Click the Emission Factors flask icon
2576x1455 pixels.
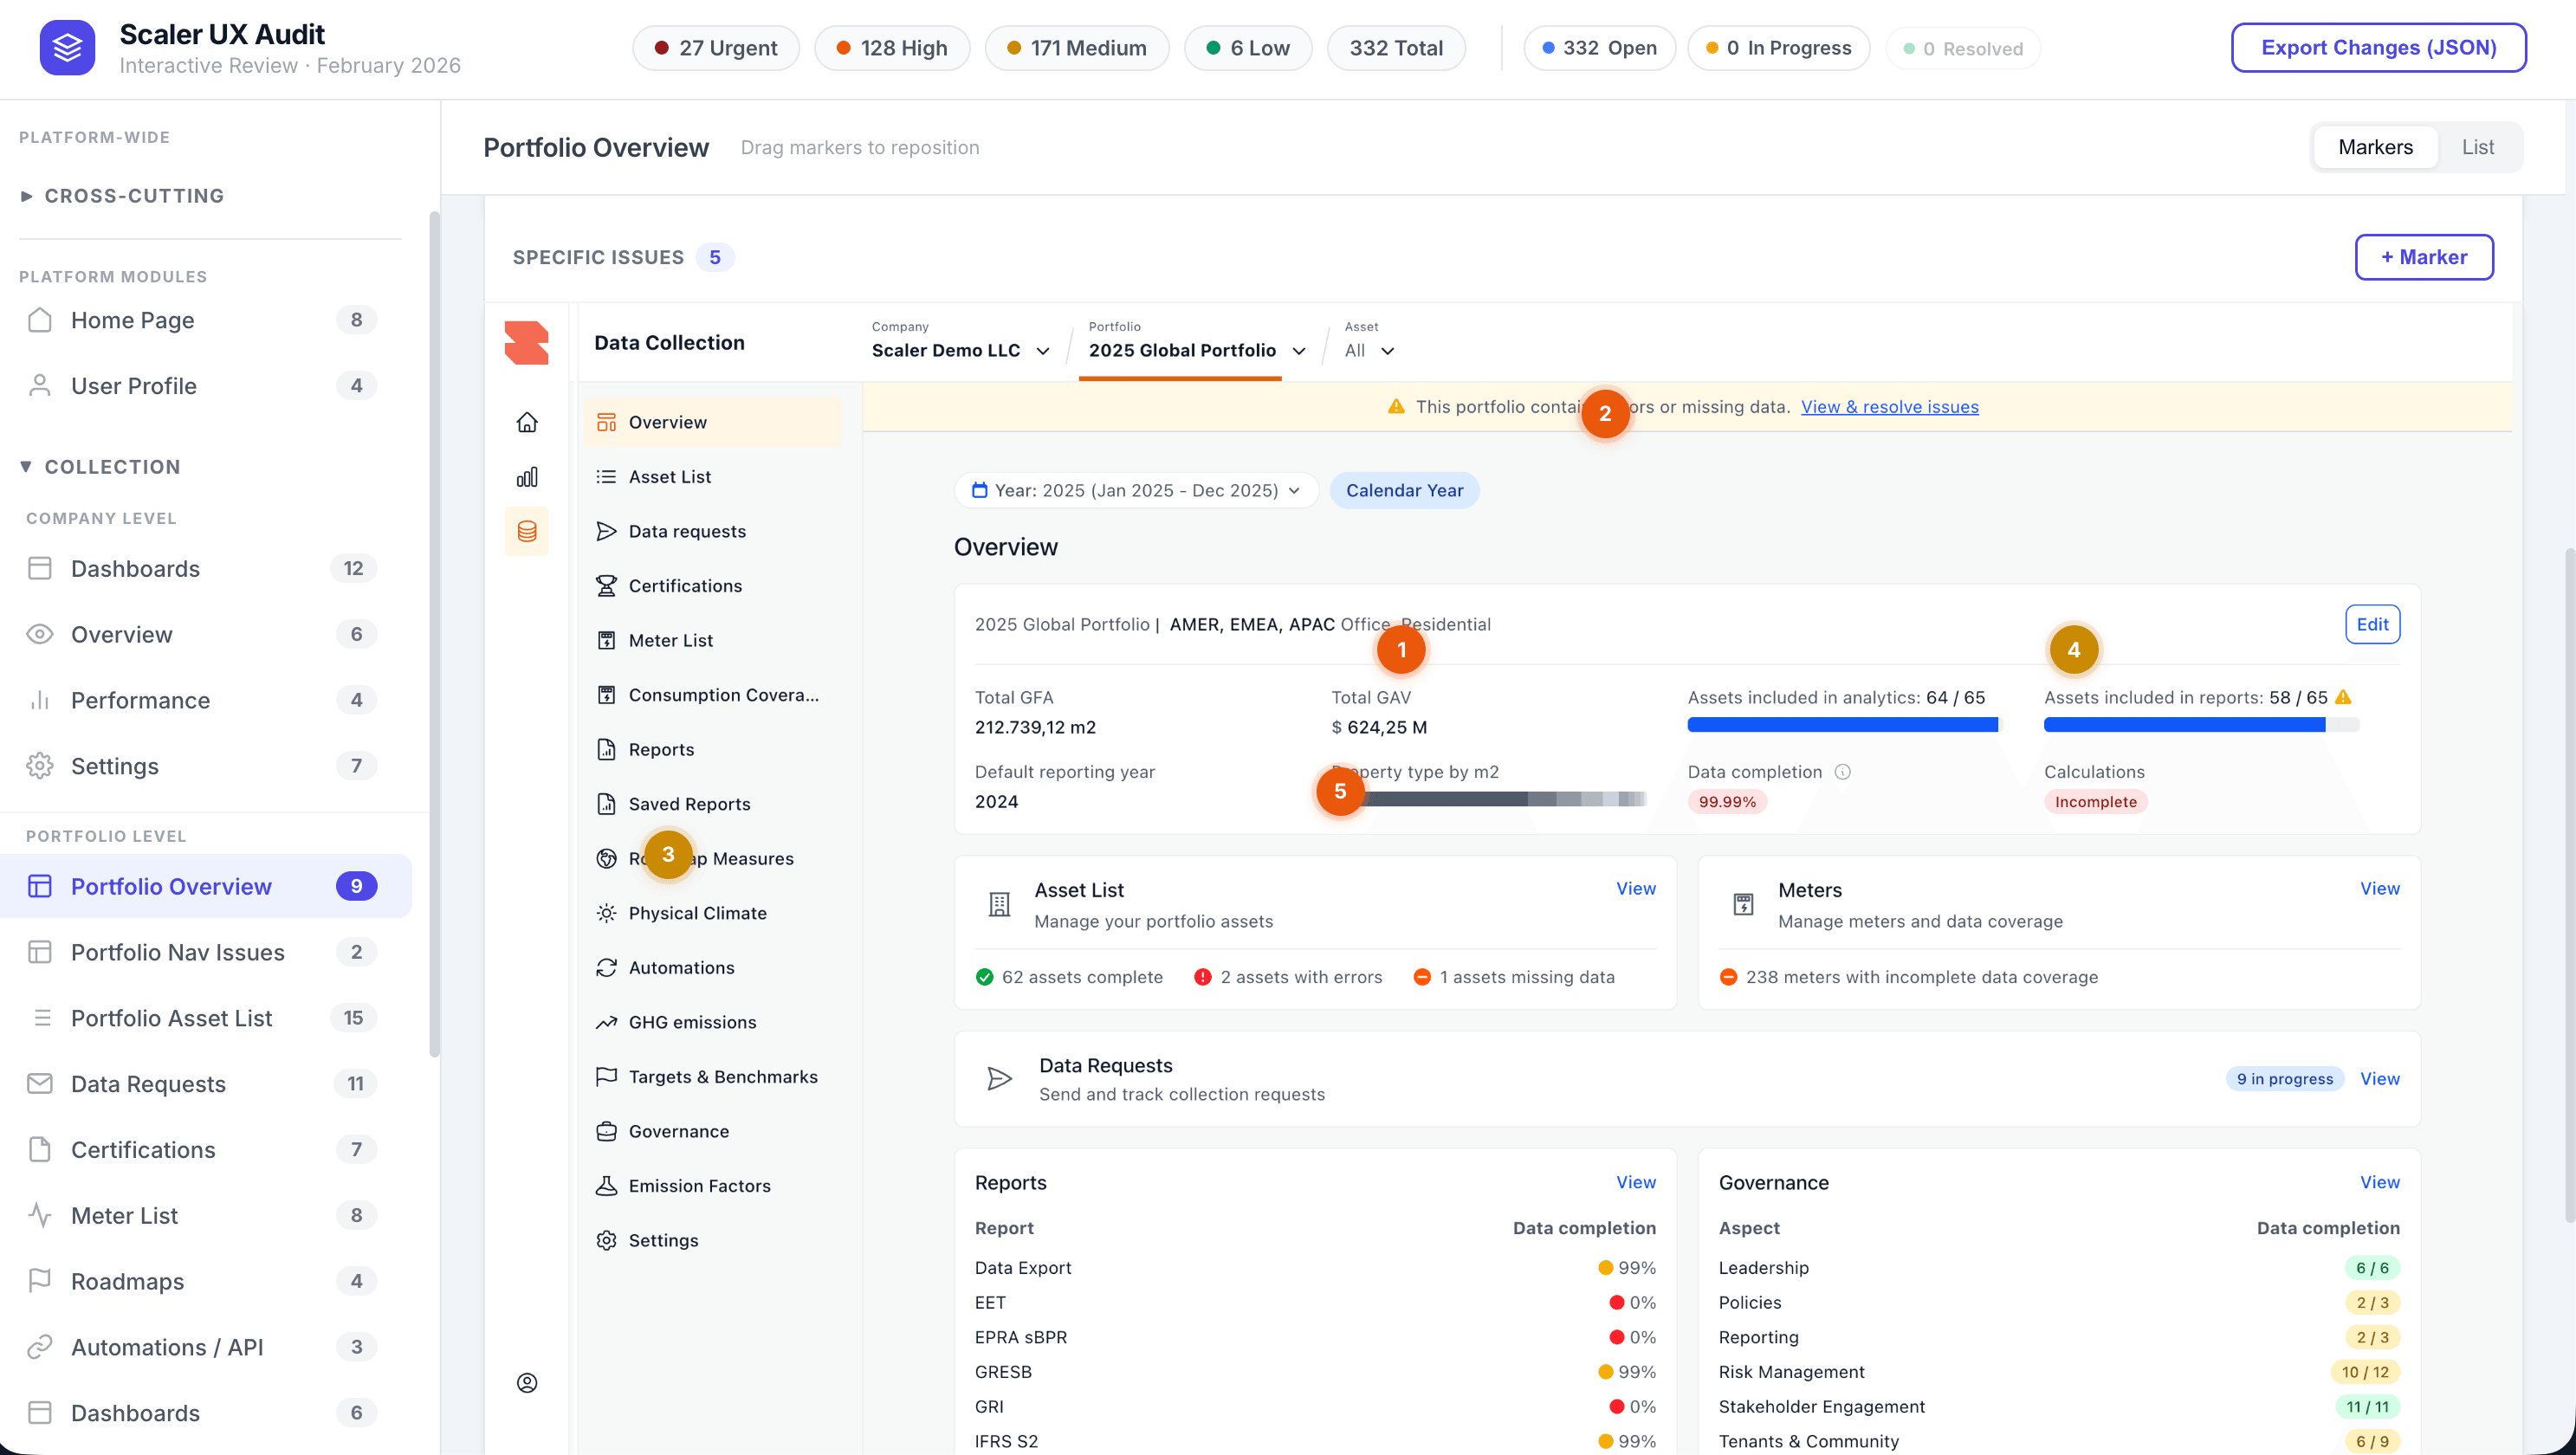[x=606, y=1186]
